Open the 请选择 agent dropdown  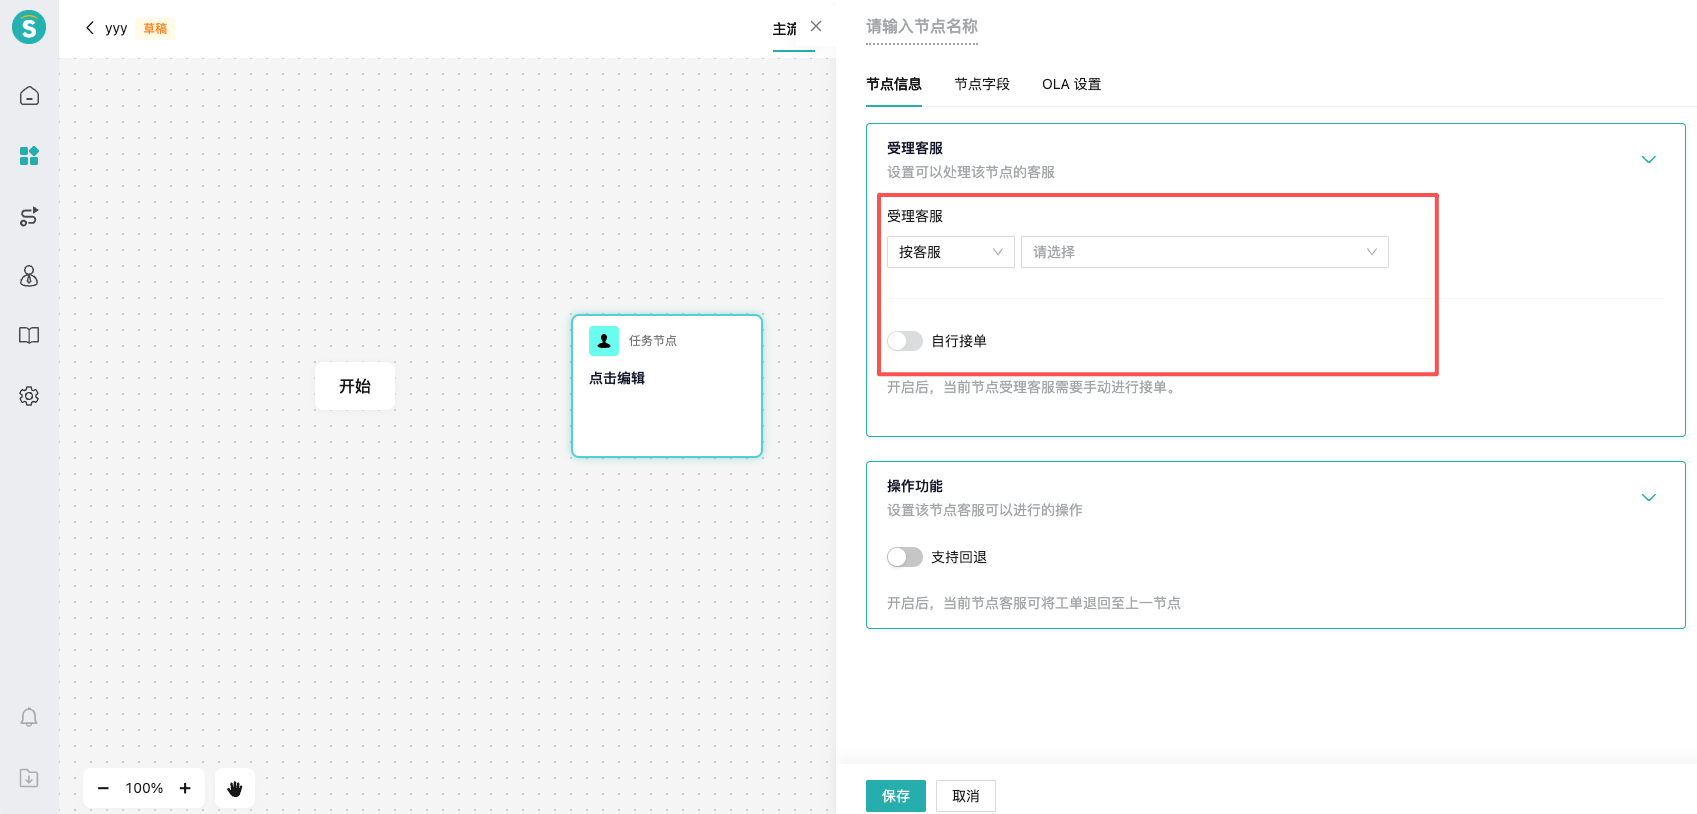[1204, 252]
